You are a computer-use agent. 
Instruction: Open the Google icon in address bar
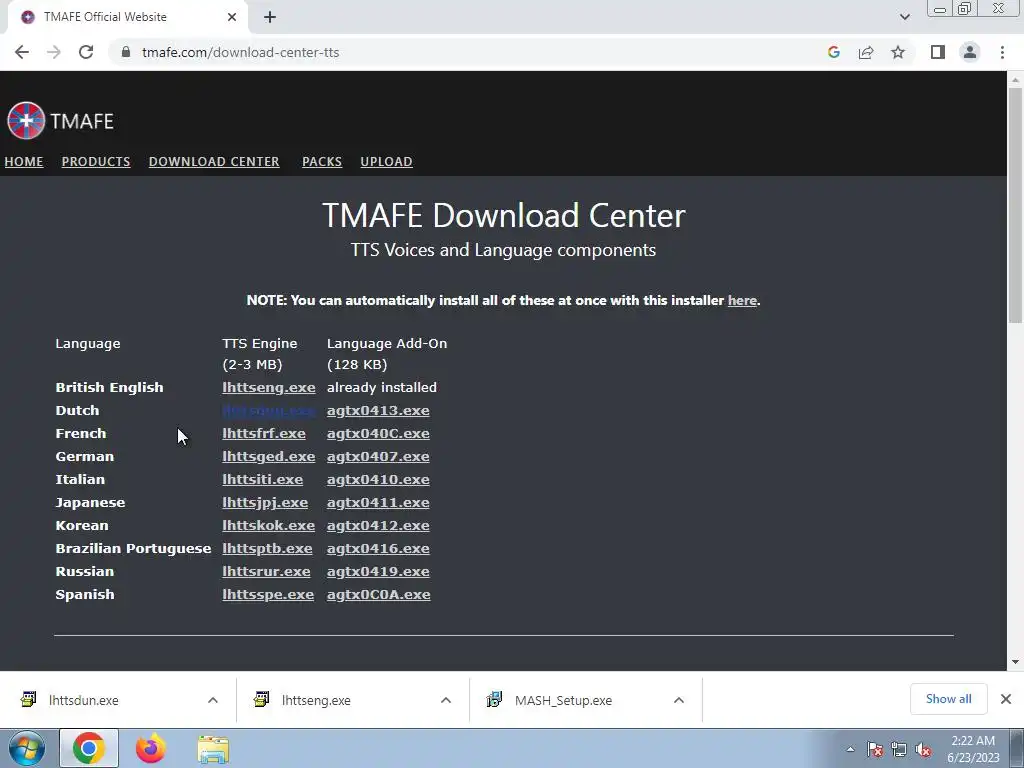point(833,52)
